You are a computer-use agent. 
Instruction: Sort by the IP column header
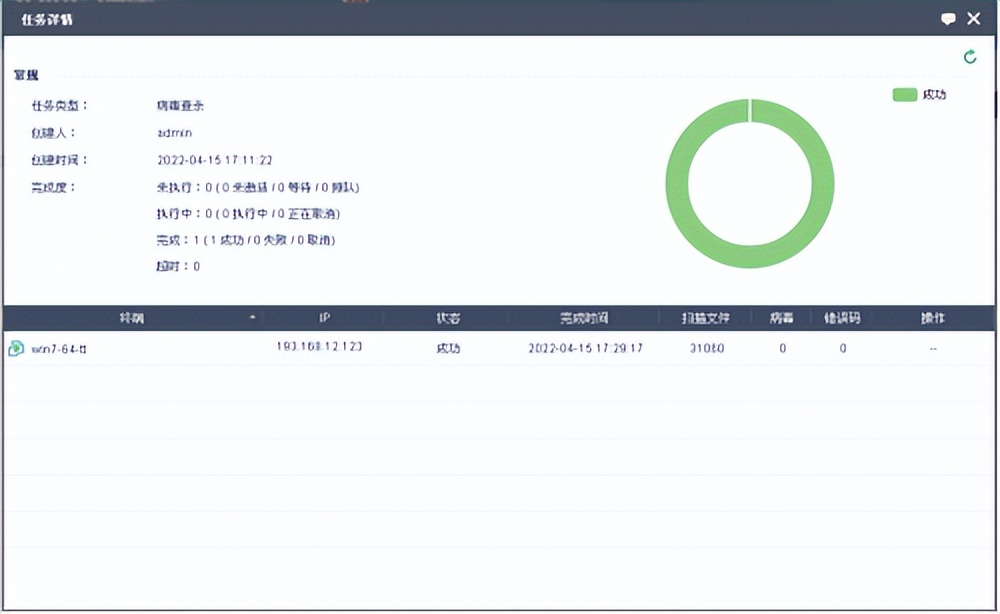coord(324,318)
